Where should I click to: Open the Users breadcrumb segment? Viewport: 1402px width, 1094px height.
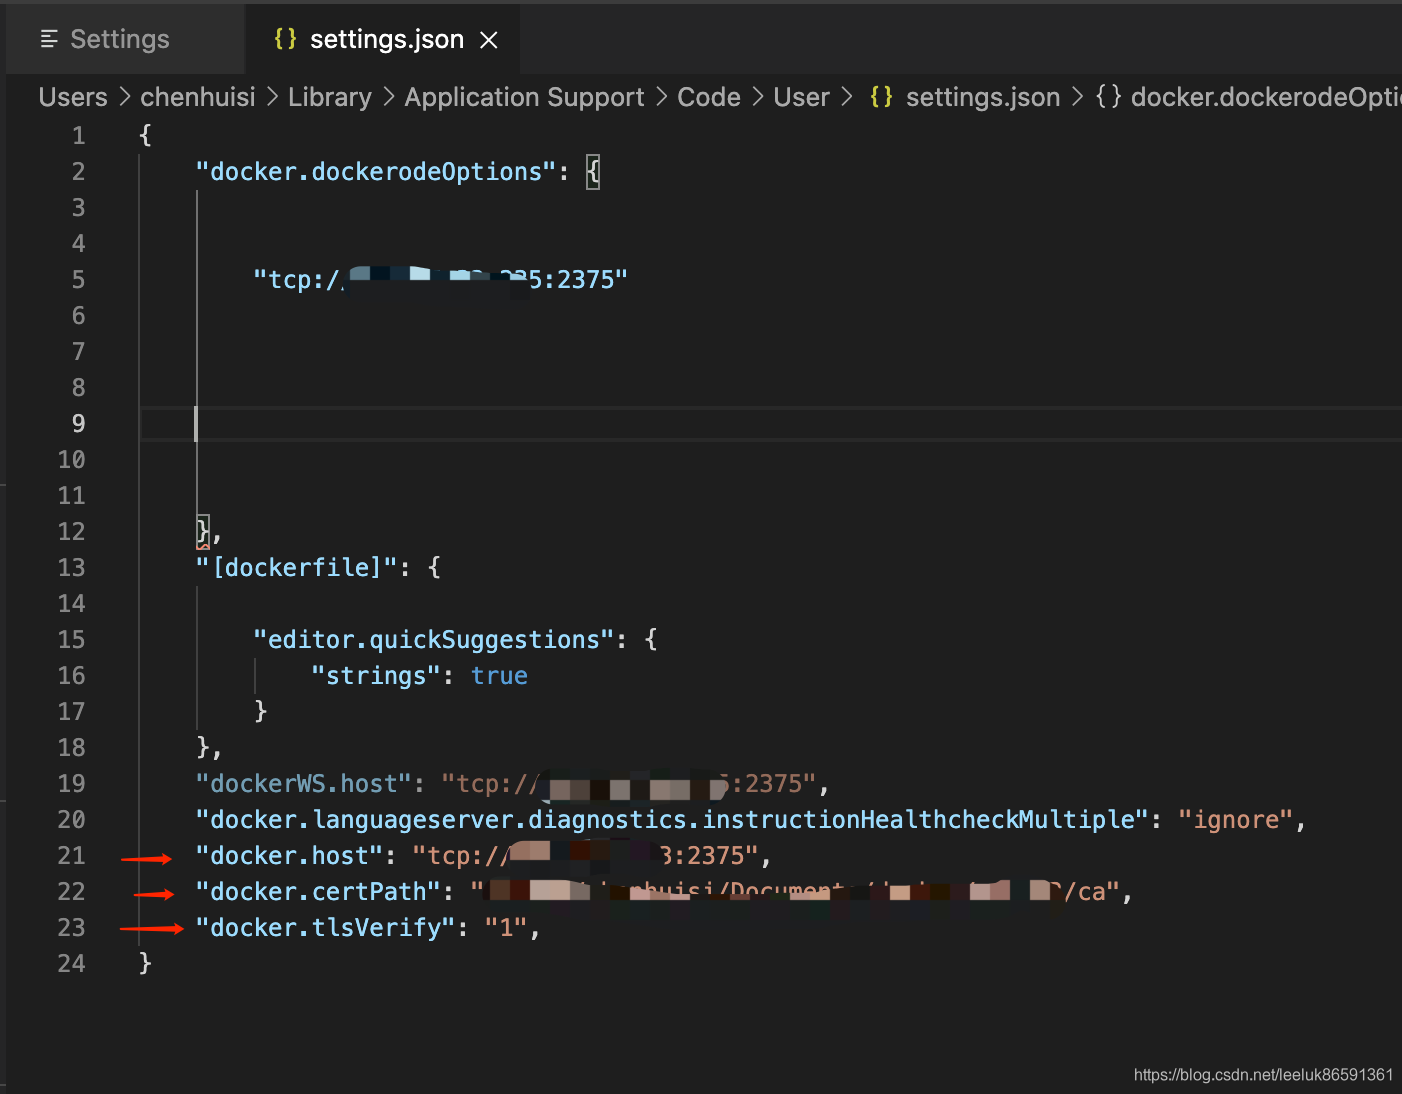(x=73, y=97)
